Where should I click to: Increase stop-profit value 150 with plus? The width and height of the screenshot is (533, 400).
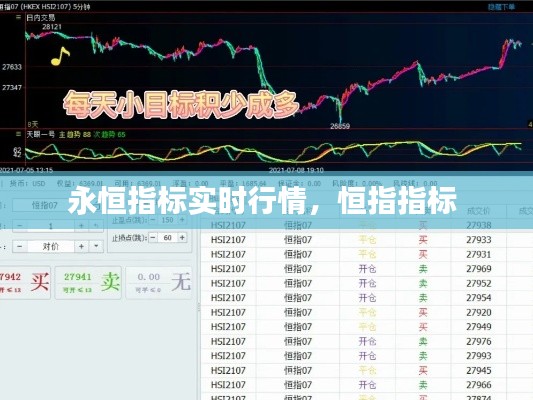[182, 220]
